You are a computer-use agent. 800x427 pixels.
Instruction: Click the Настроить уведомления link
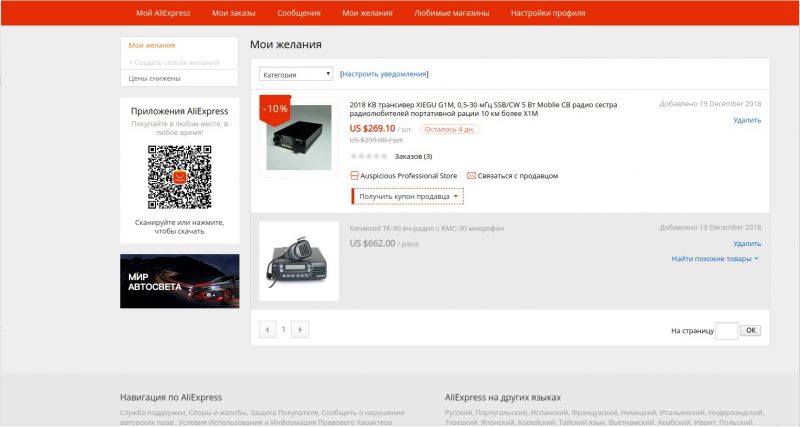[x=384, y=74]
